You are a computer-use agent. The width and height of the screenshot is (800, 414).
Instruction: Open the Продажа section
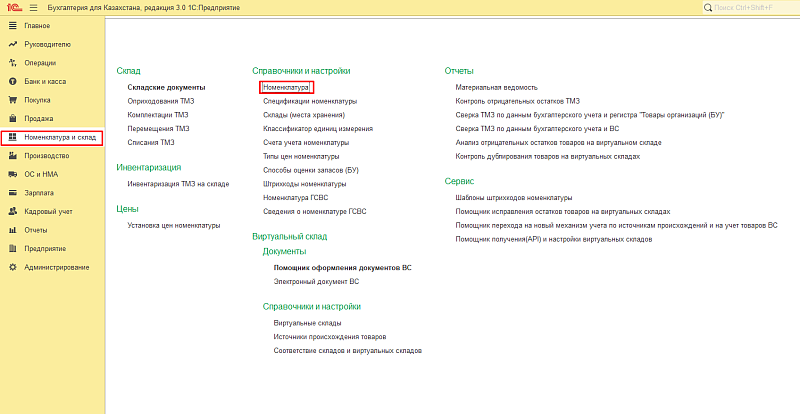point(38,119)
